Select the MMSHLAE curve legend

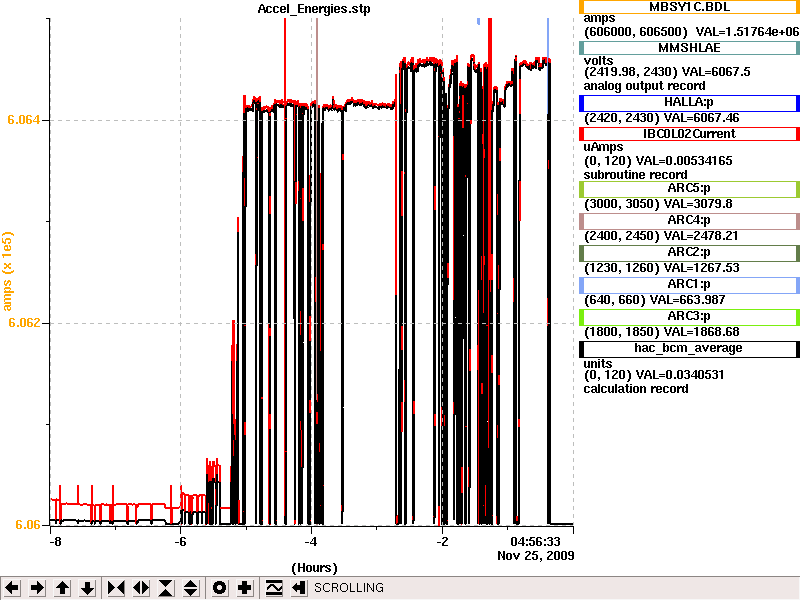(689, 48)
